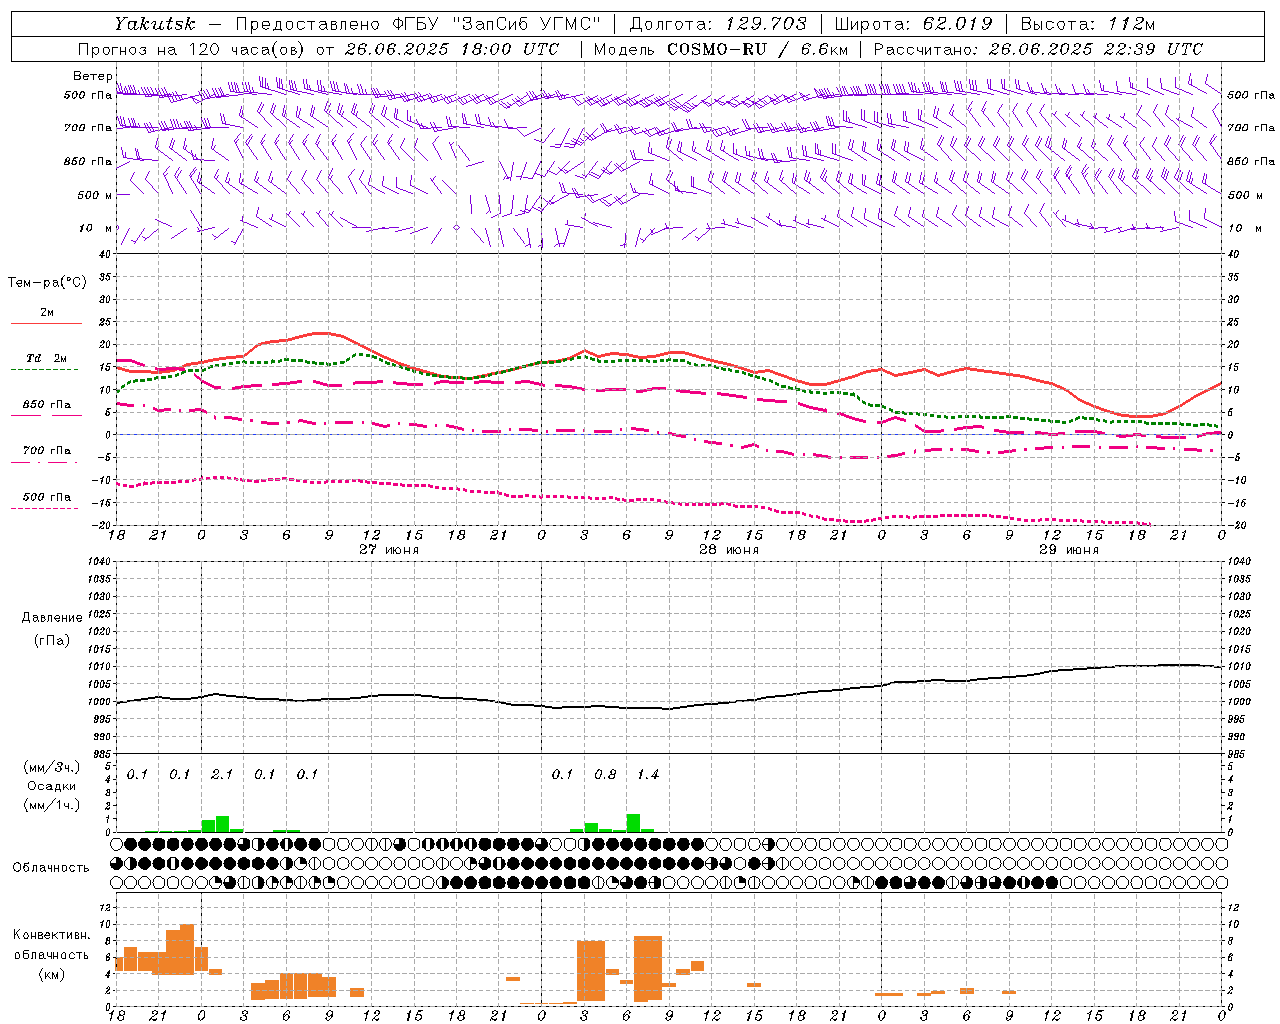Select the (км) convective cloud unit label

(52, 974)
